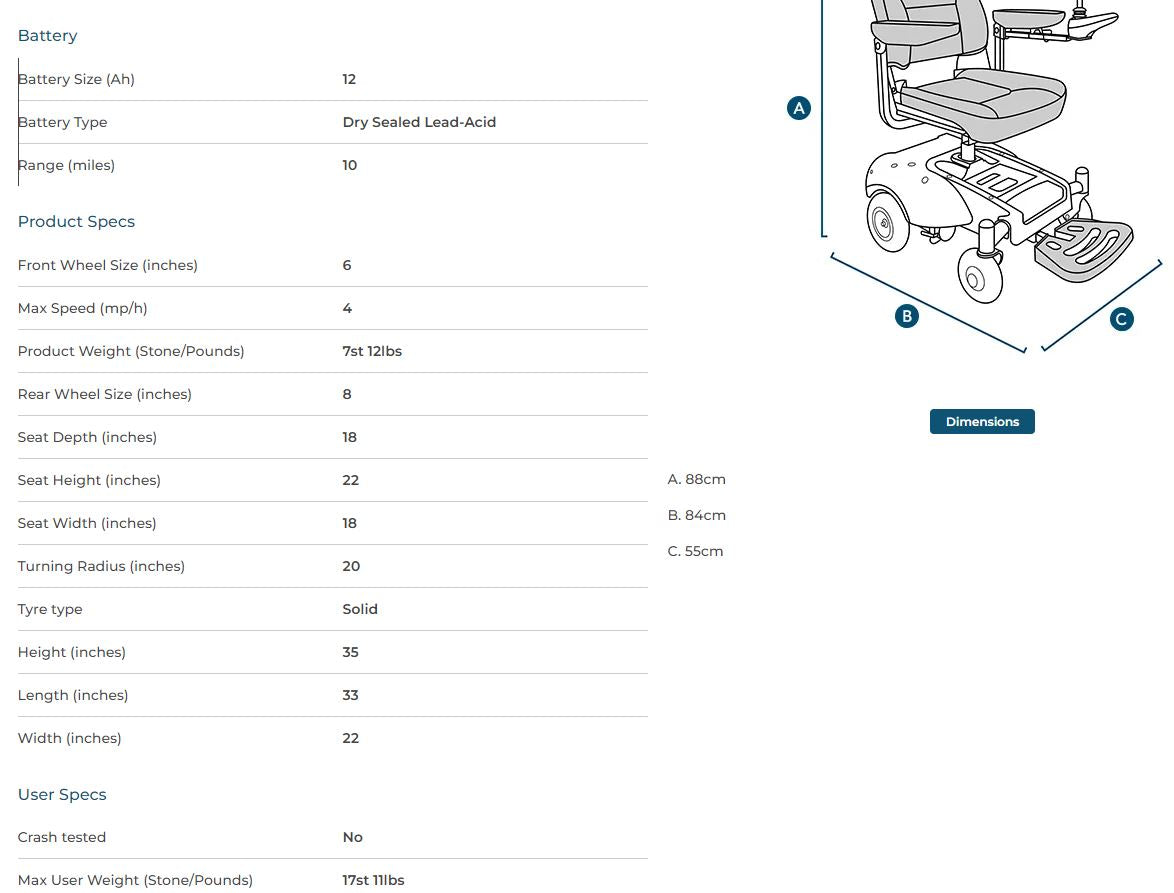Click the Max Speed (mp/h) label

(82, 309)
